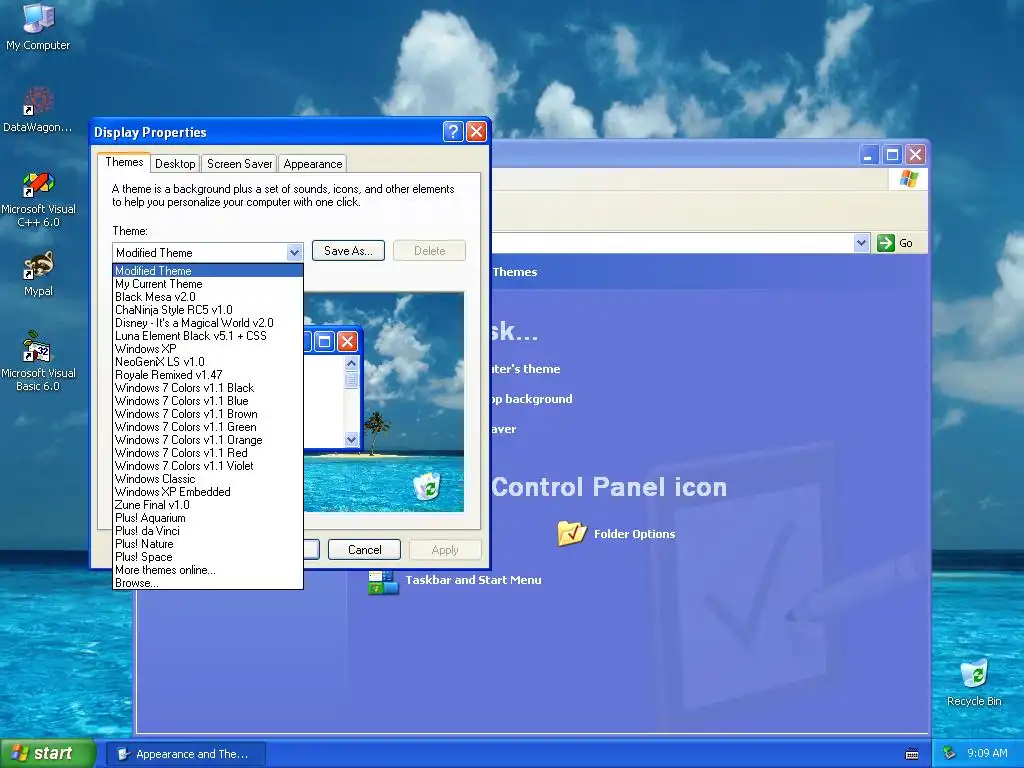Image resolution: width=1024 pixels, height=768 pixels.
Task: Click the theme preview thumbnail image
Action: [x=384, y=402]
